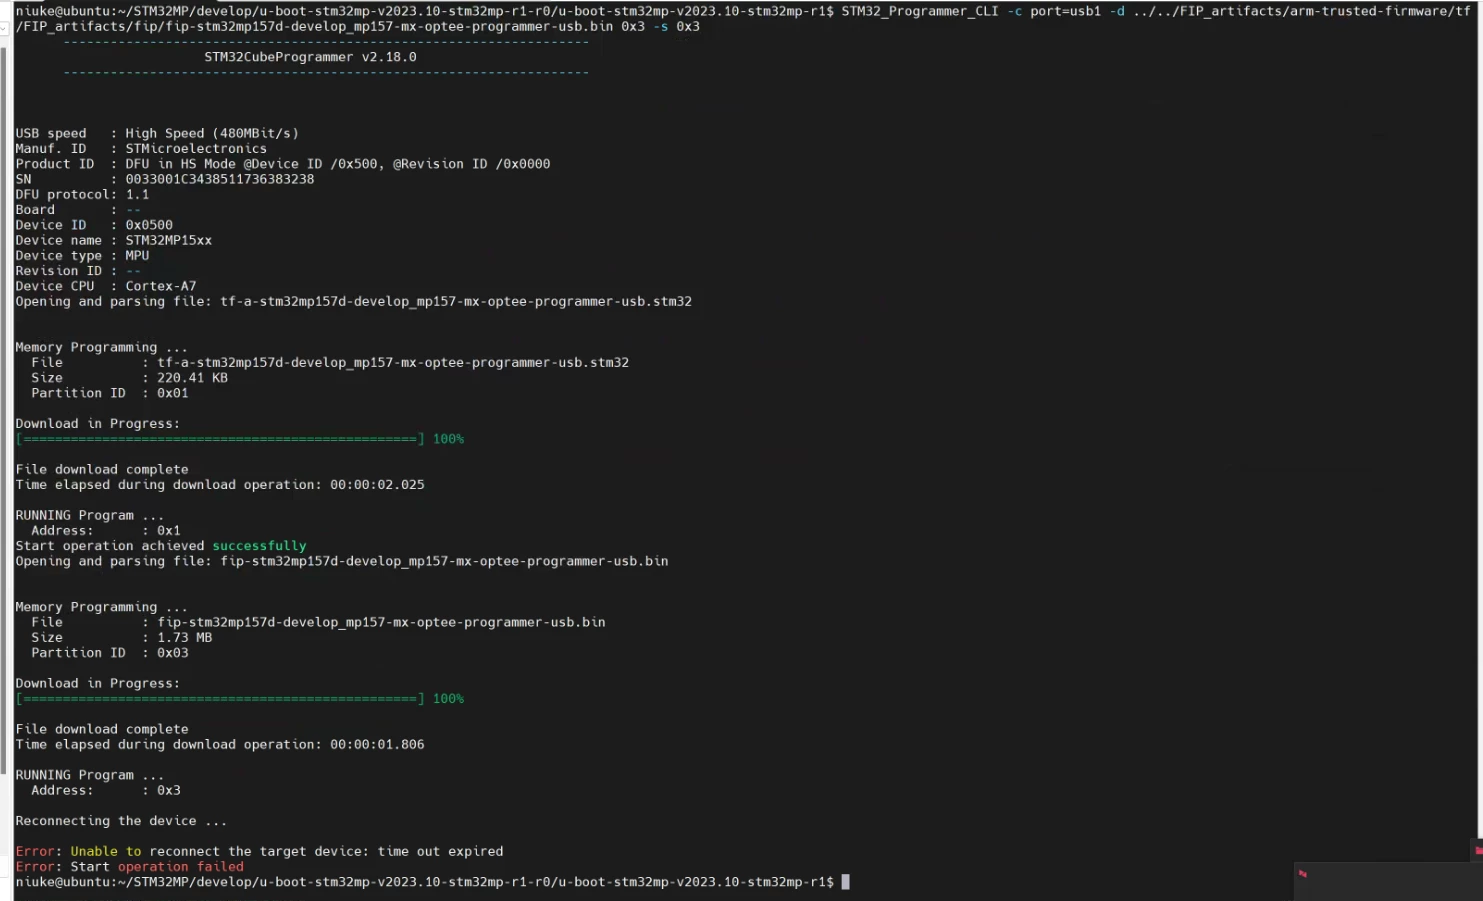The height and width of the screenshot is (901, 1483).
Task: Click the left vertical scrollbar thumb
Action: pos(4,410)
